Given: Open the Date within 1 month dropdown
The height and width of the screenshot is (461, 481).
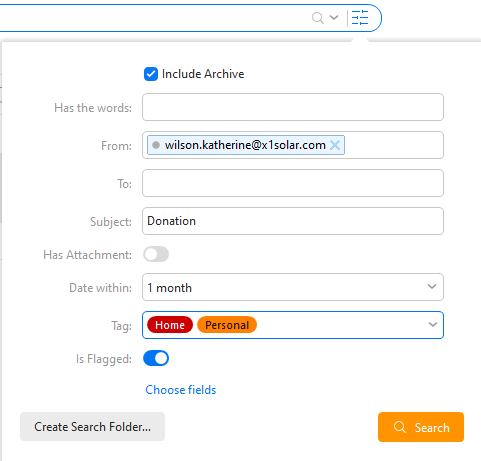Looking at the screenshot, I should (x=293, y=287).
